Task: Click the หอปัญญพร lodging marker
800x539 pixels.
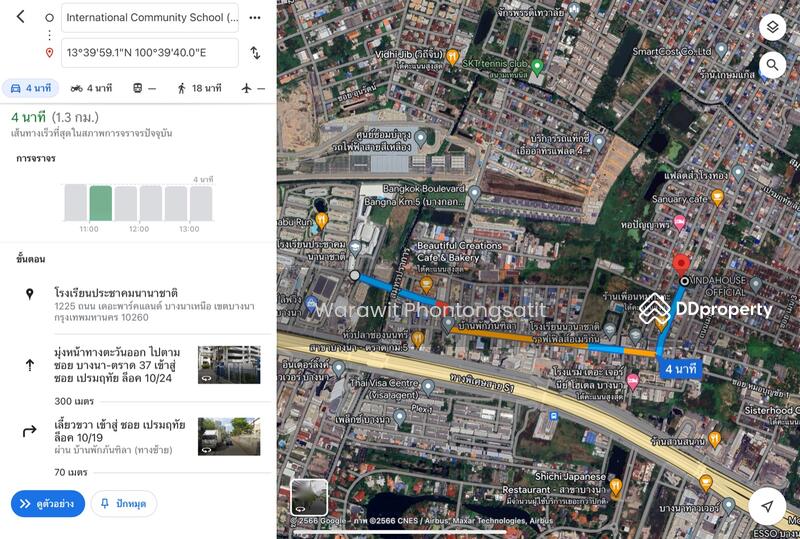Action: tap(679, 223)
